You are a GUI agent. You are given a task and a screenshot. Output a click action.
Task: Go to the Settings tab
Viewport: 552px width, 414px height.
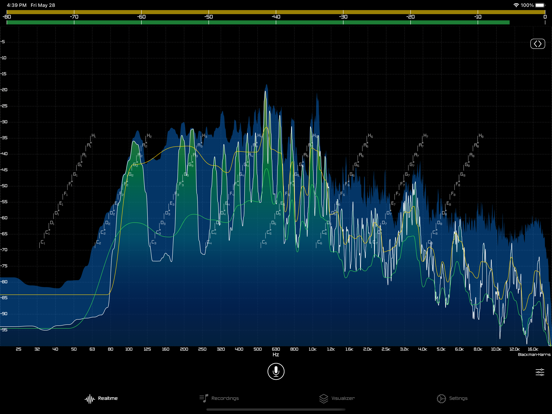(452, 398)
